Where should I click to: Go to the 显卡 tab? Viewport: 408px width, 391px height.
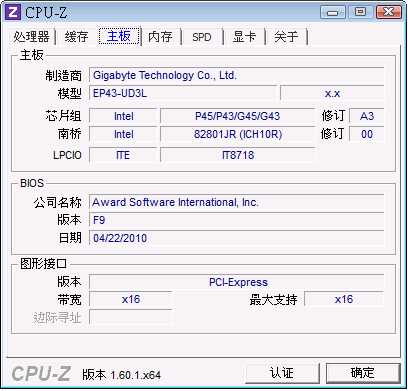coord(244,36)
